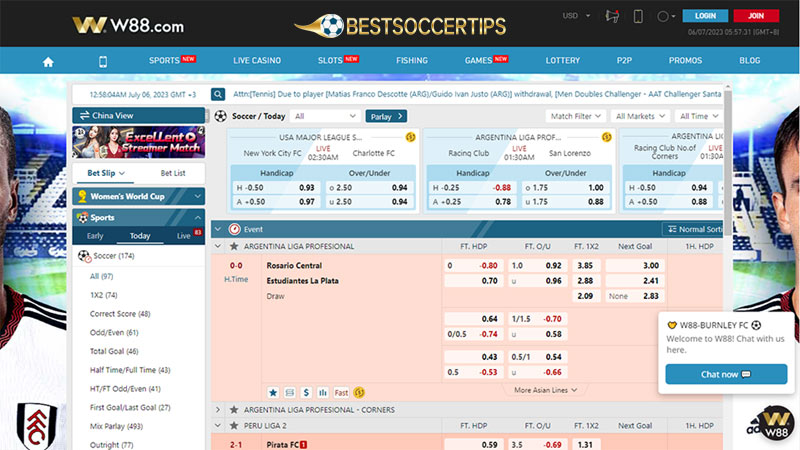The image size is (800, 450).
Task: Select Odd/Even (61) market
Action: pos(114,333)
